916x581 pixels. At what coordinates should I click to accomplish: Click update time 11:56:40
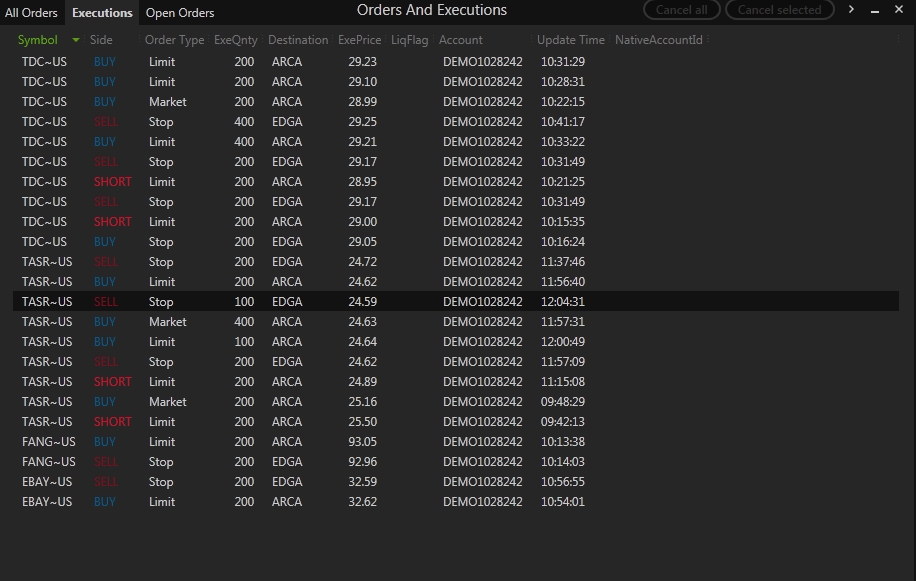point(563,281)
